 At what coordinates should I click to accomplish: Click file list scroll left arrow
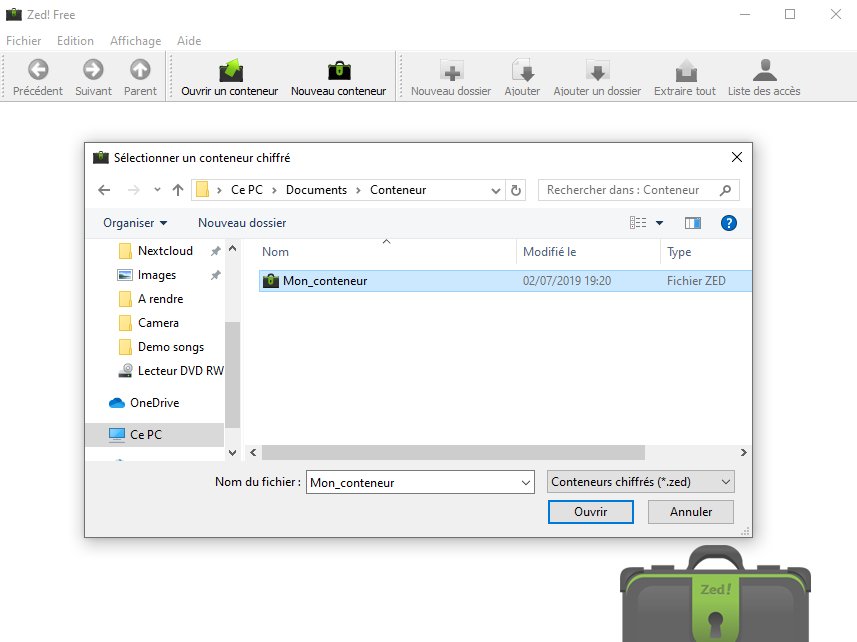click(253, 452)
